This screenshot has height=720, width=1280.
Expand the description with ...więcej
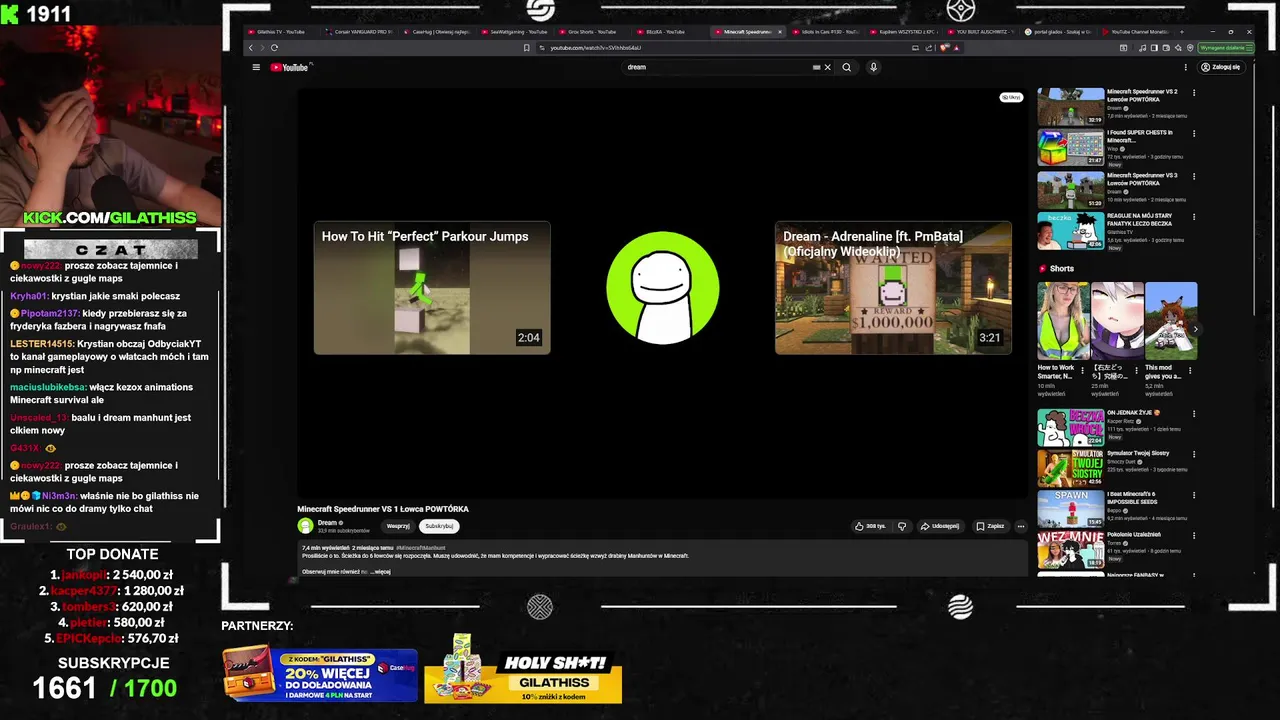click(x=380, y=571)
